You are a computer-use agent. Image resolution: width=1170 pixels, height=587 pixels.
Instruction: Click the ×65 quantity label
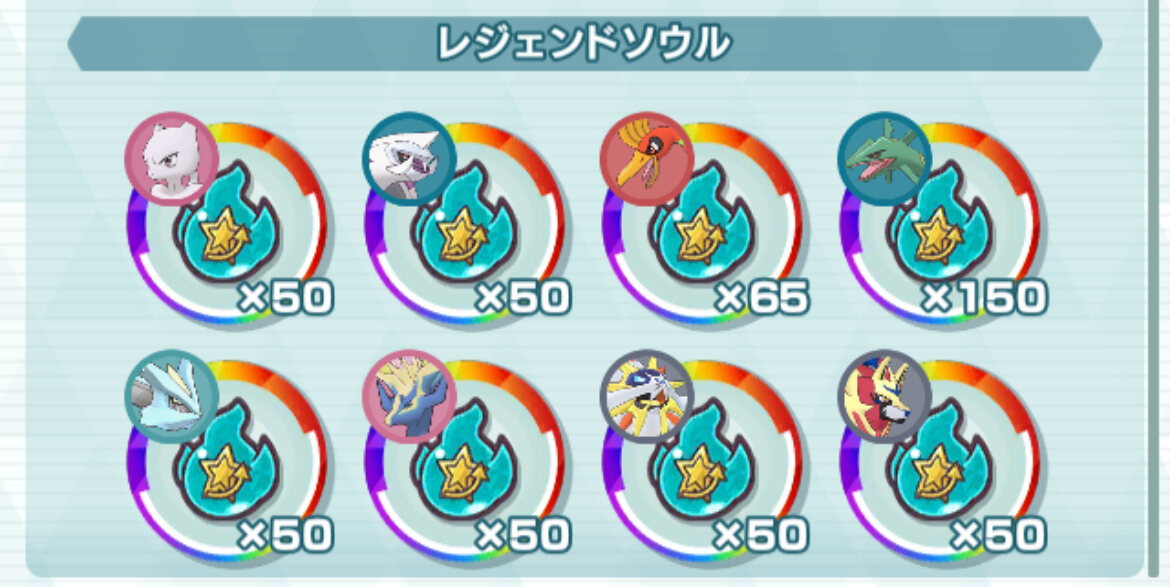click(x=761, y=298)
